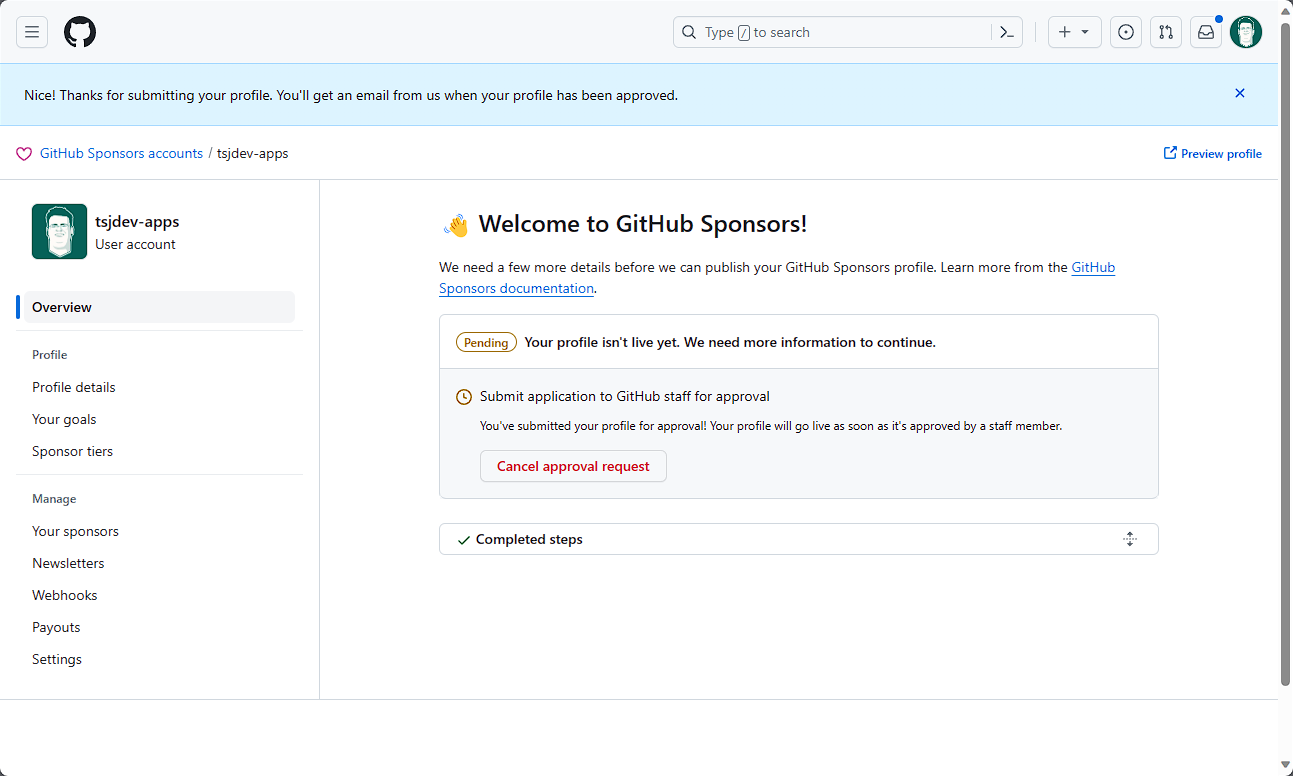Click the GitHub Octocat logo
This screenshot has width=1293, height=776.
(80, 32)
